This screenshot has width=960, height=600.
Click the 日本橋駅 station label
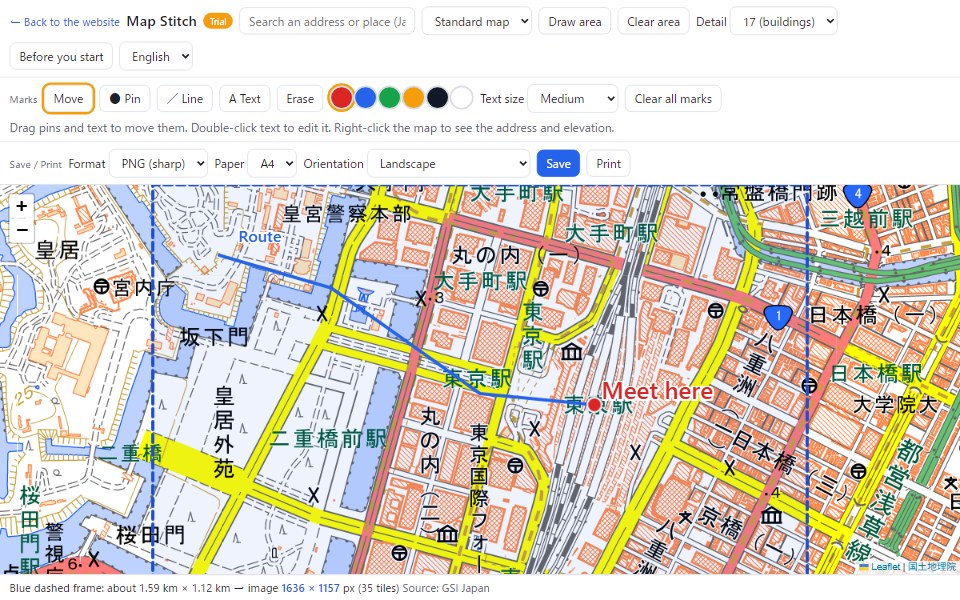coord(876,373)
